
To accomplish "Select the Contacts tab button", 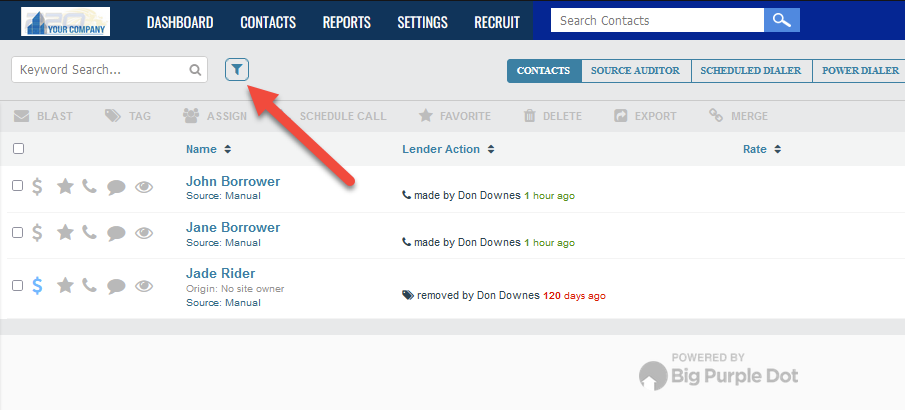I will coord(544,71).
